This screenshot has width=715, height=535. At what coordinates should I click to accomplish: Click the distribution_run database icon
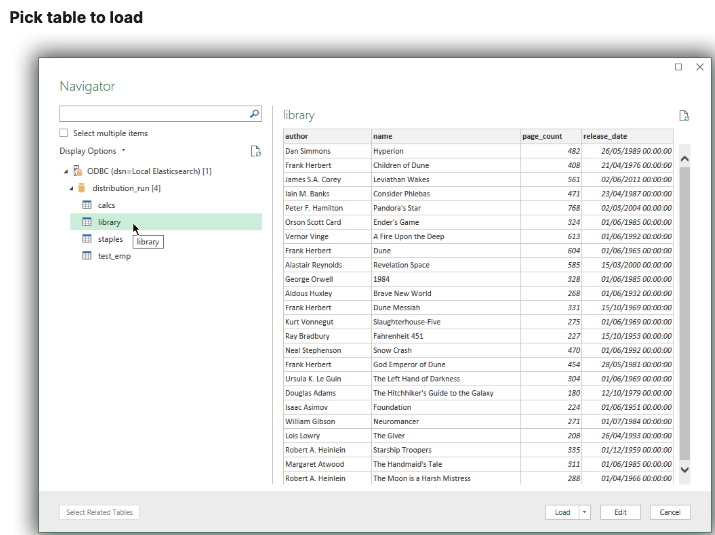tap(82, 188)
